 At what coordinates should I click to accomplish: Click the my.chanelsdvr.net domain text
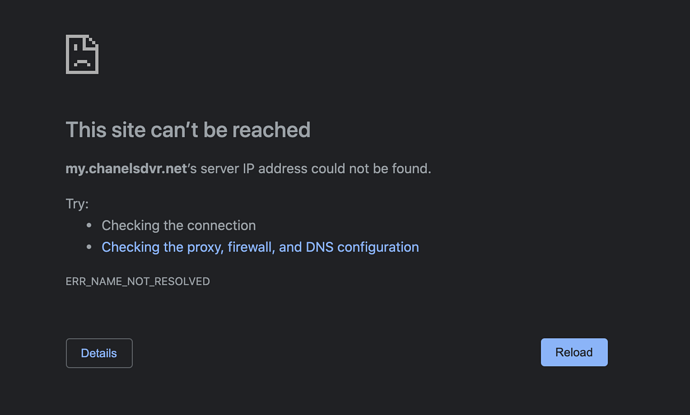126,169
